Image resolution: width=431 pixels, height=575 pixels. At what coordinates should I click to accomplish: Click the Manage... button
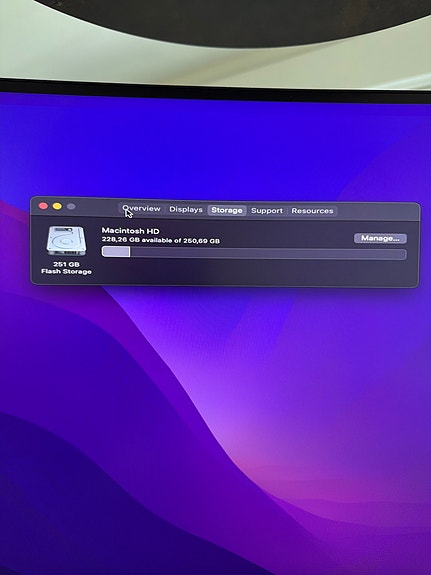(x=380, y=238)
